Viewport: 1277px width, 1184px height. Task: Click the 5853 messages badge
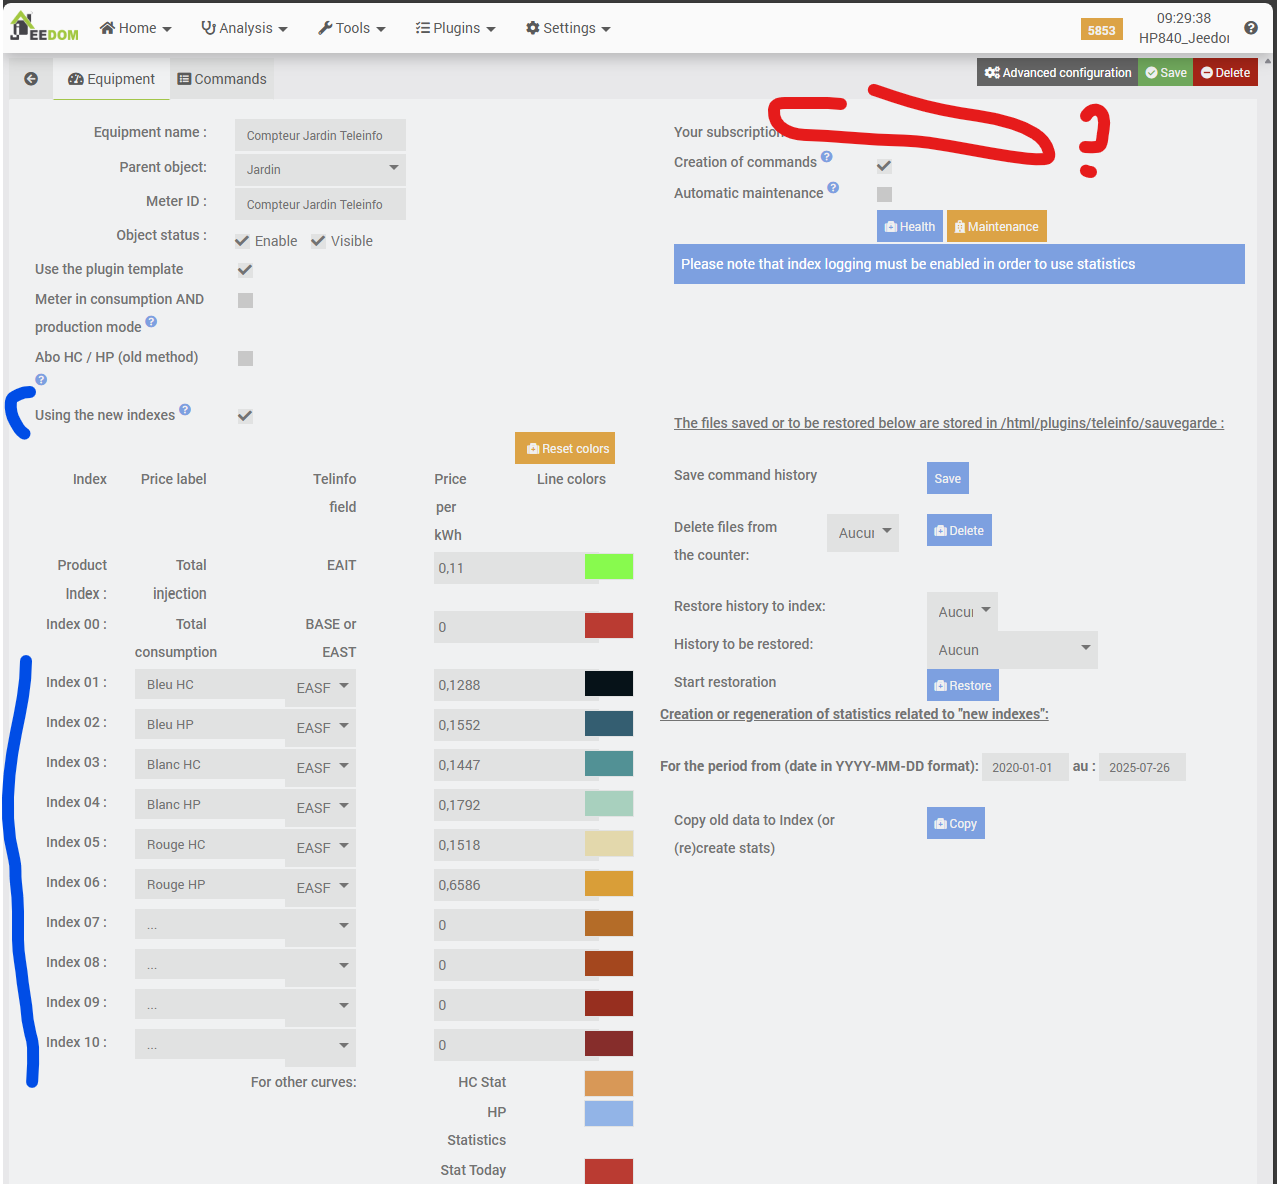coord(1101,30)
